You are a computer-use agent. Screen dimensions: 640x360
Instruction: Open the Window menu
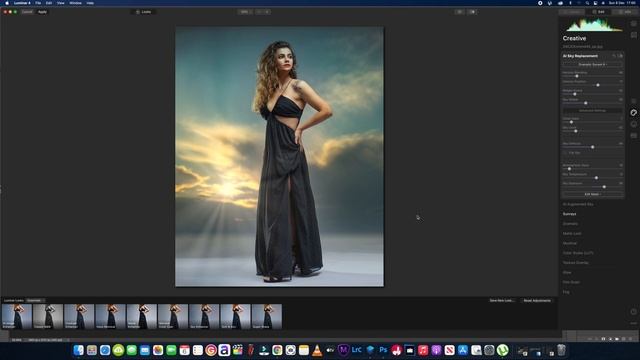pyautogui.click(x=76, y=3)
